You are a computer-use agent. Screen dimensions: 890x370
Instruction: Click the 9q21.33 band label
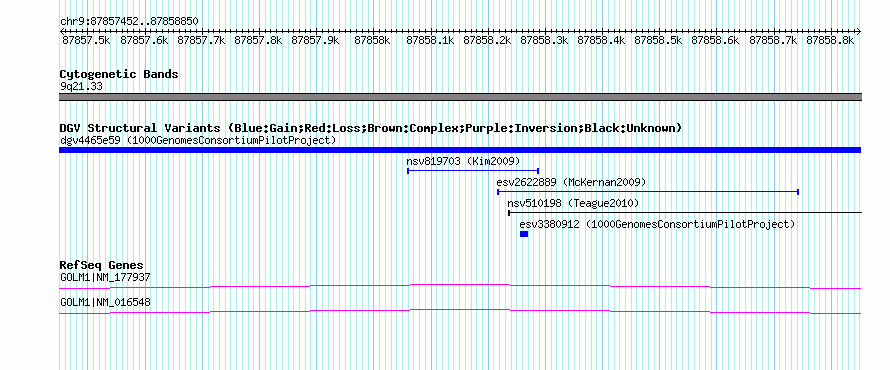81,86
